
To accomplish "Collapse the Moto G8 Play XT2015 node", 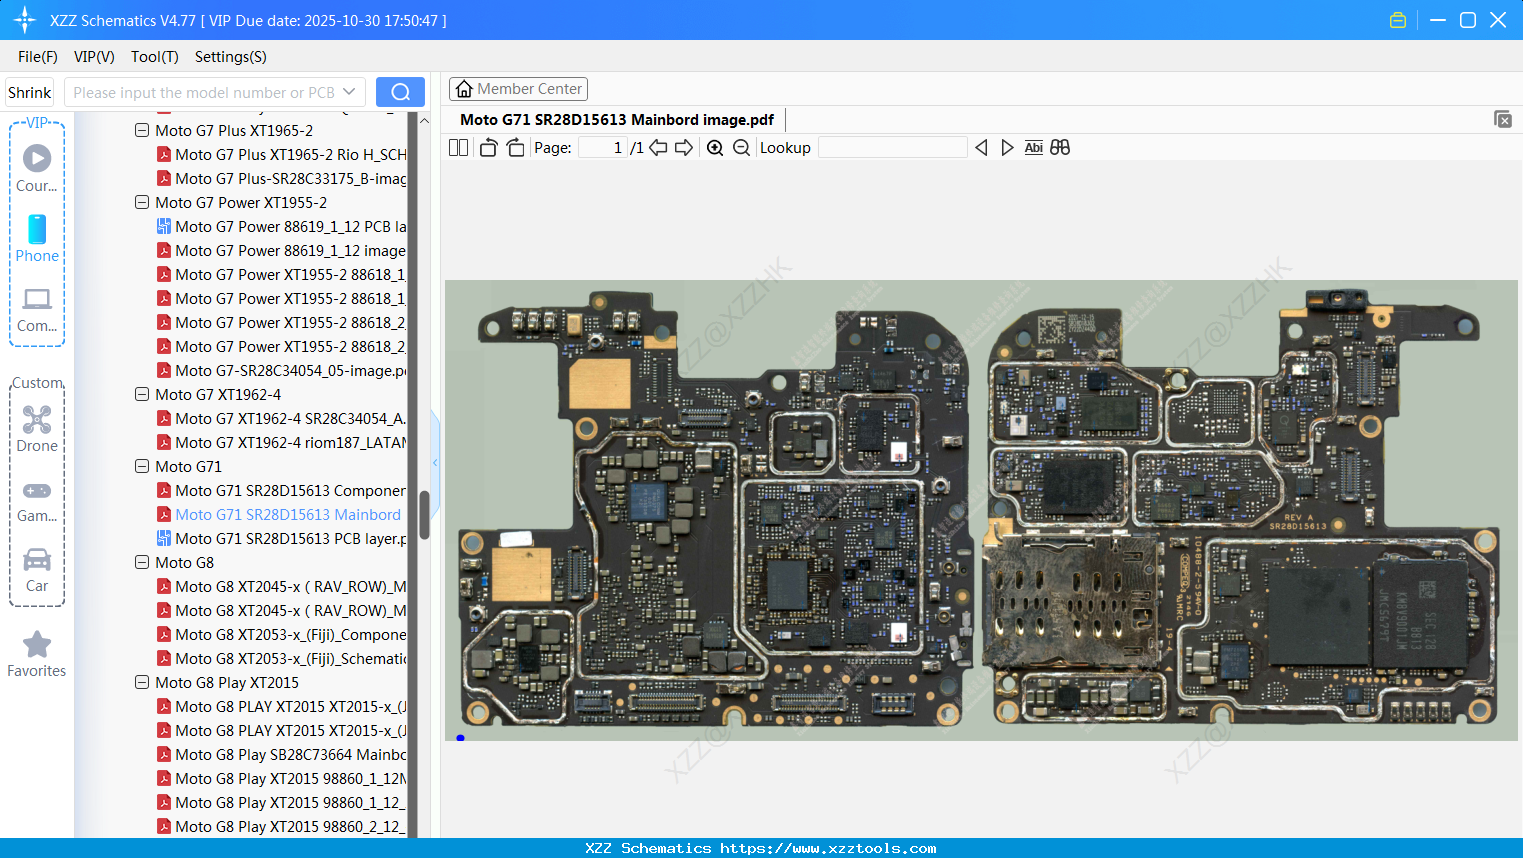I will [141, 682].
